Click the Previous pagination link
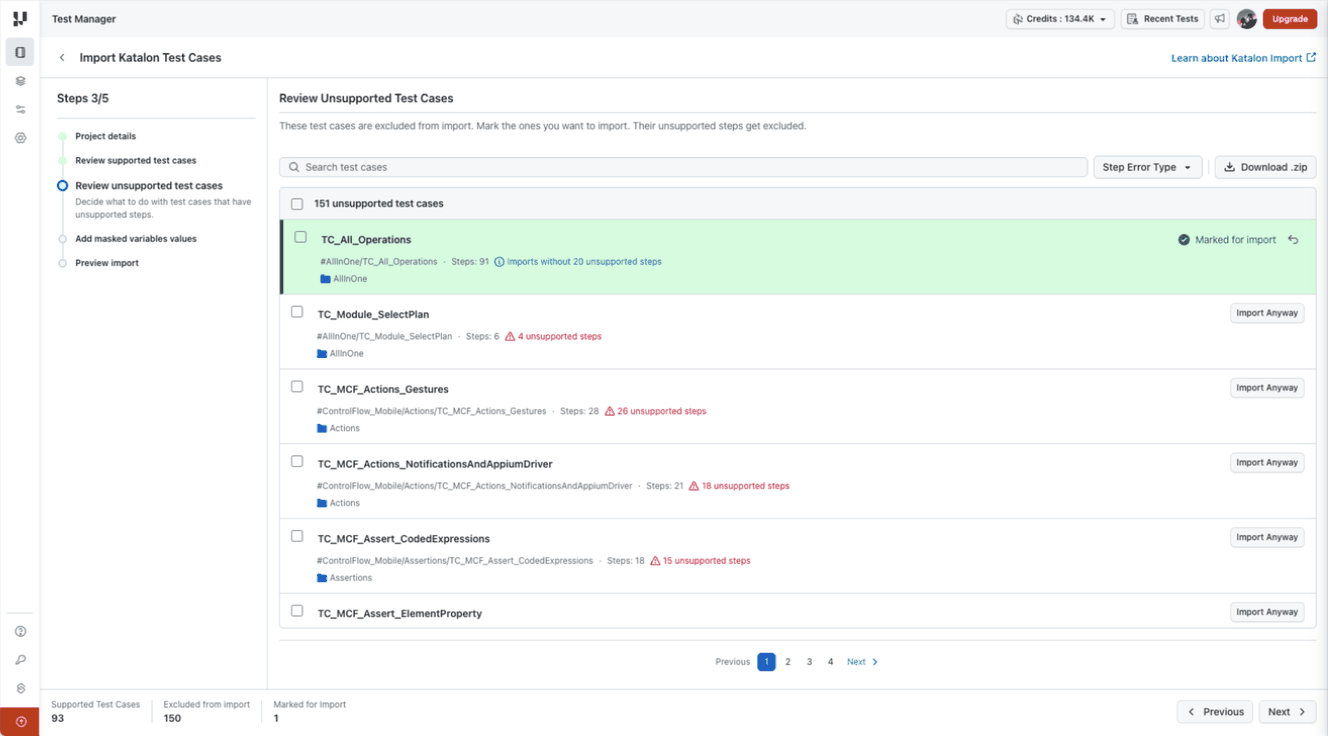This screenshot has width=1328, height=736. [733, 662]
